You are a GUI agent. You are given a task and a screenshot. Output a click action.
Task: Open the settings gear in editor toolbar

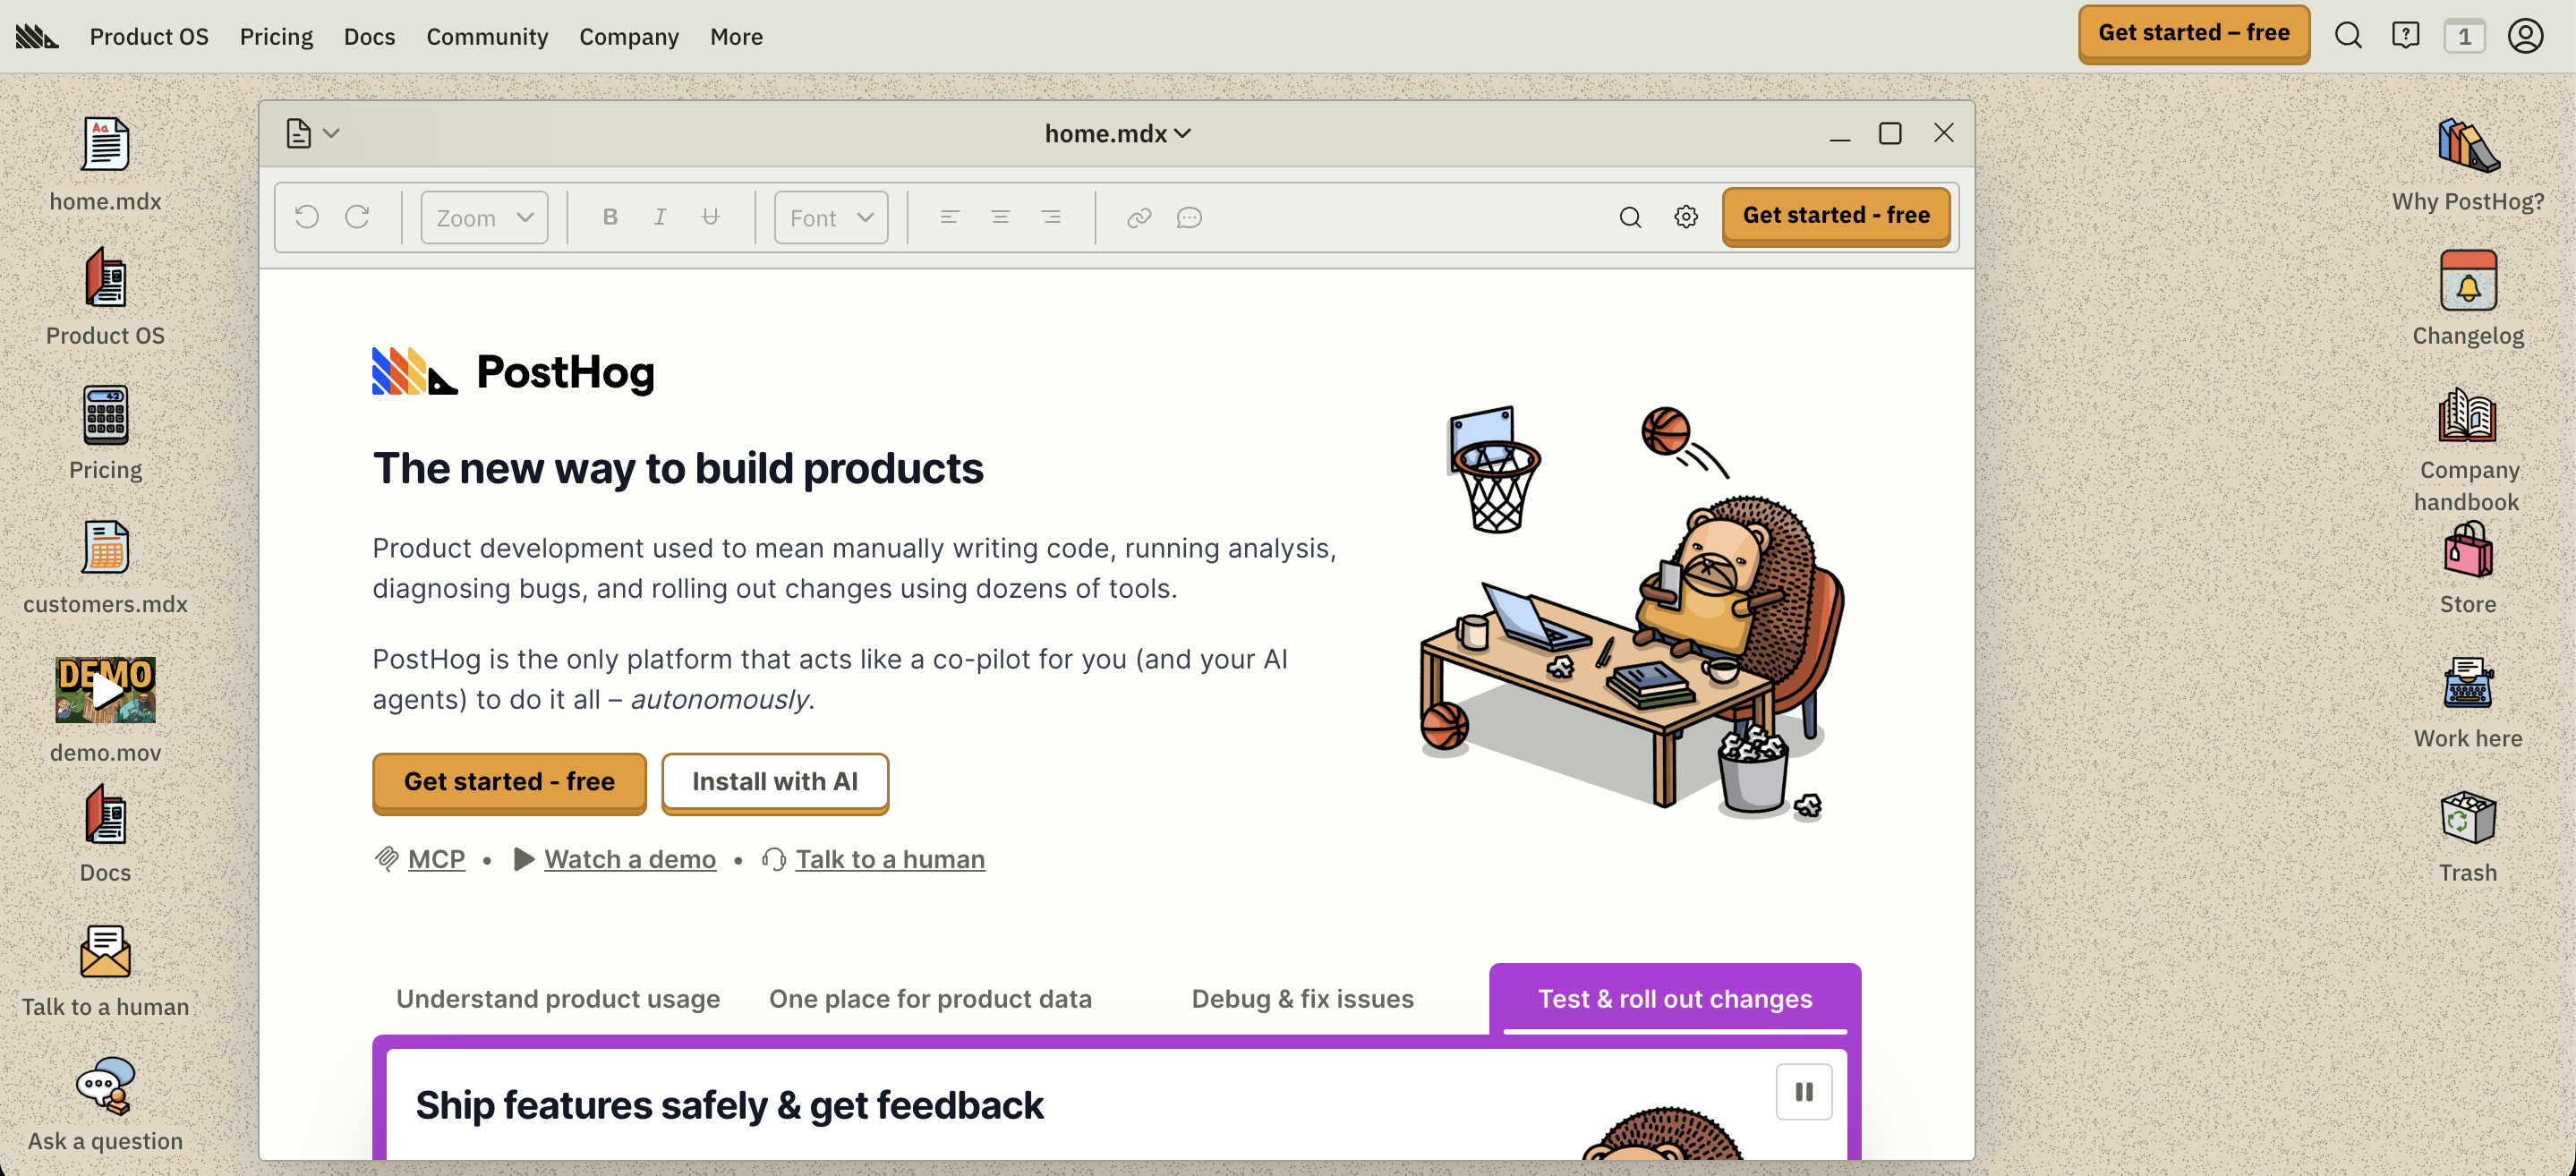(1686, 217)
